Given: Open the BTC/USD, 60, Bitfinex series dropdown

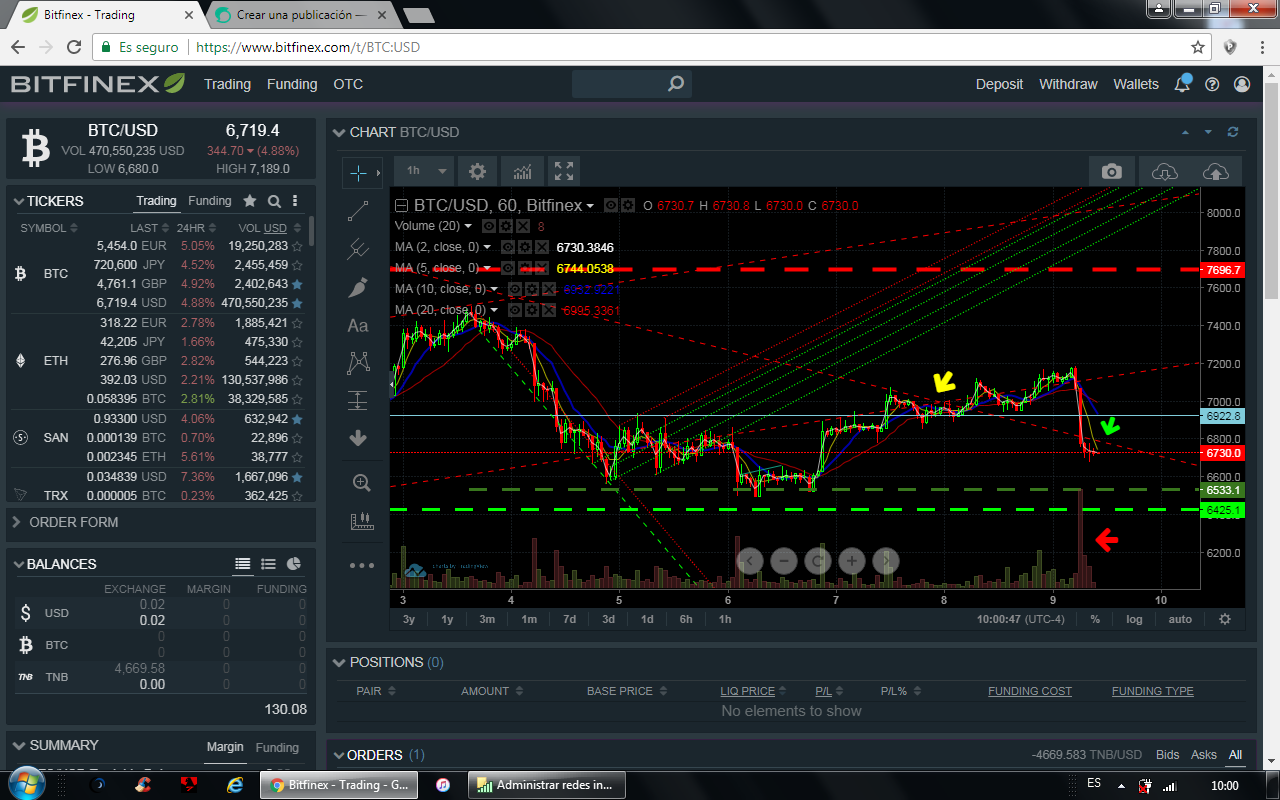Looking at the screenshot, I should (x=590, y=206).
